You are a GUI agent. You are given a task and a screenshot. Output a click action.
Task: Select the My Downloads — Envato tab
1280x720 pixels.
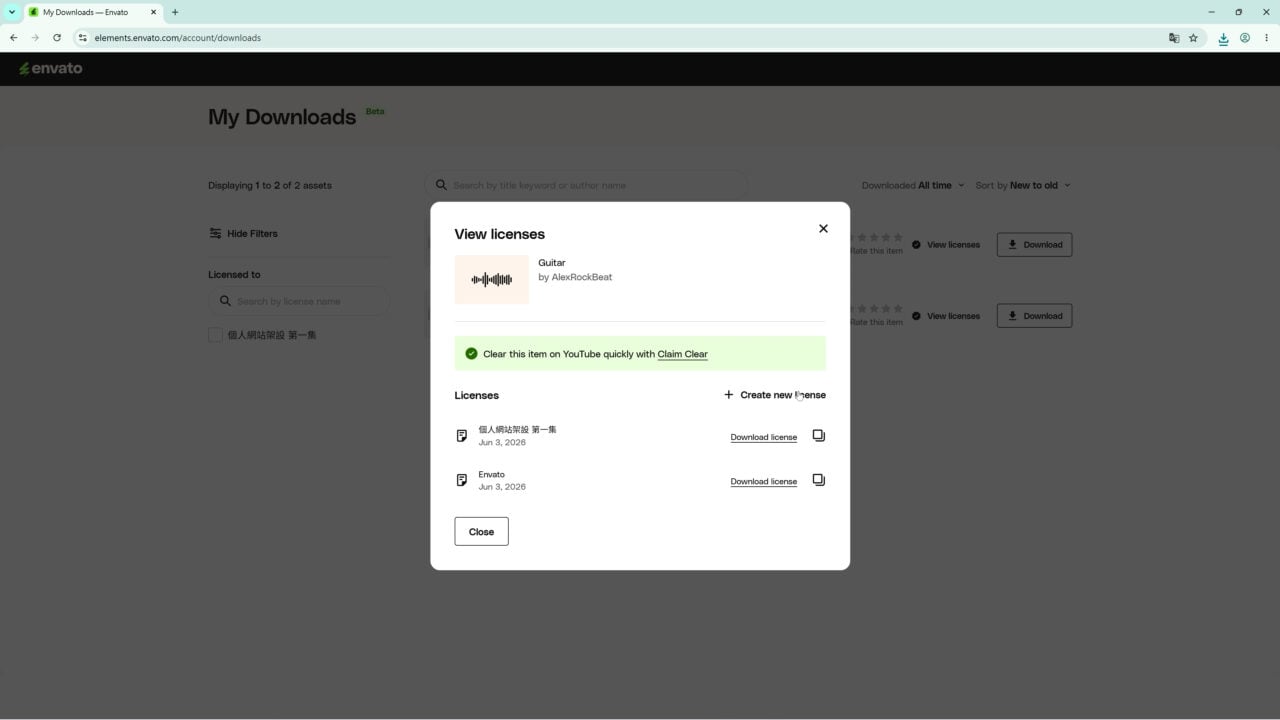tap(92, 12)
